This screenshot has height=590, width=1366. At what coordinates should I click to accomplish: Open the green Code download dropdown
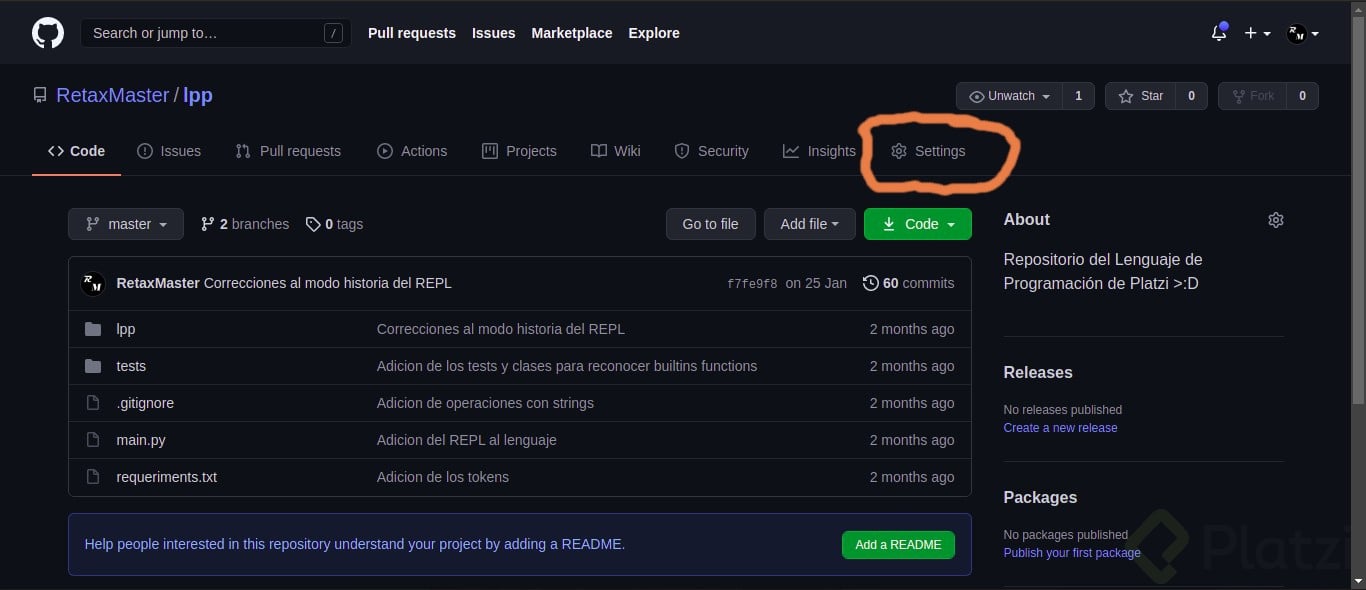[x=918, y=224]
